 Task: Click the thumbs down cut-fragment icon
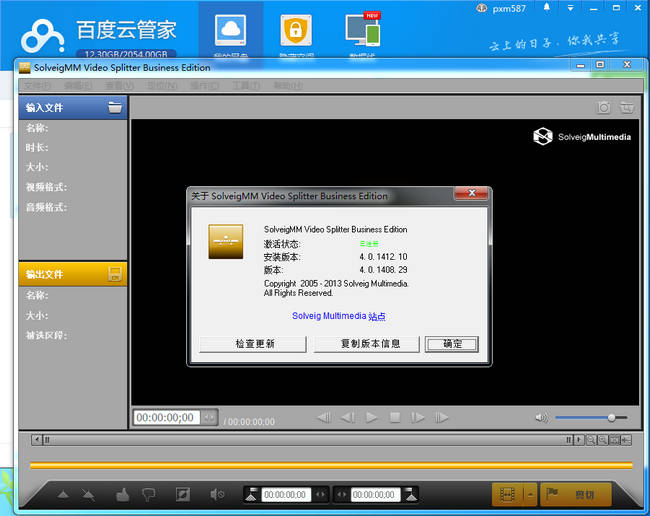pyautogui.click(x=148, y=494)
